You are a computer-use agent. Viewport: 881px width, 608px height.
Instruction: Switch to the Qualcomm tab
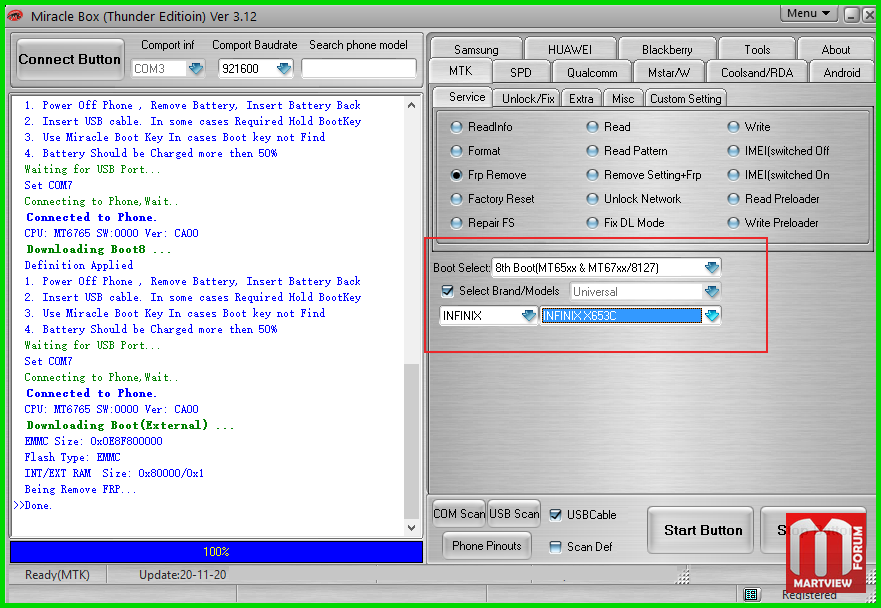[x=592, y=72]
